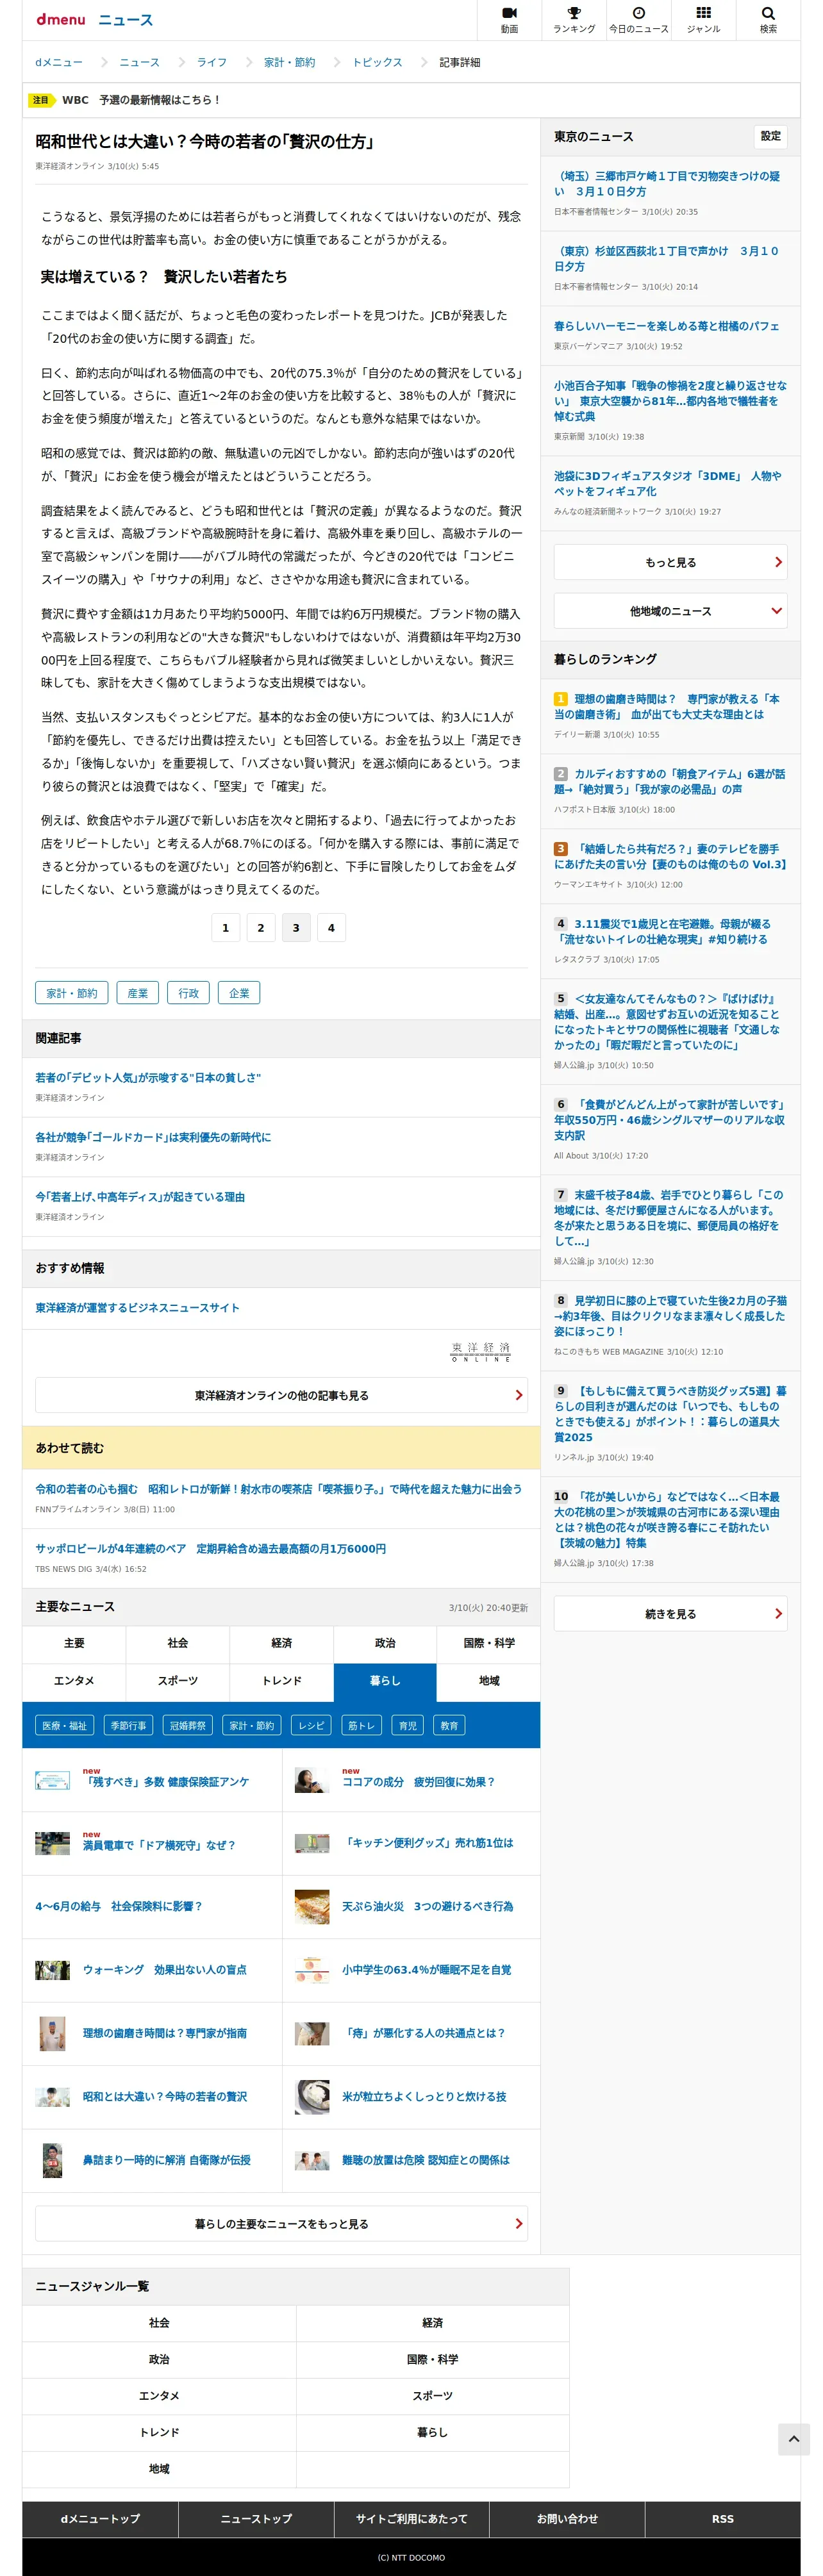Open the 動画 video icon in header

coord(509,20)
